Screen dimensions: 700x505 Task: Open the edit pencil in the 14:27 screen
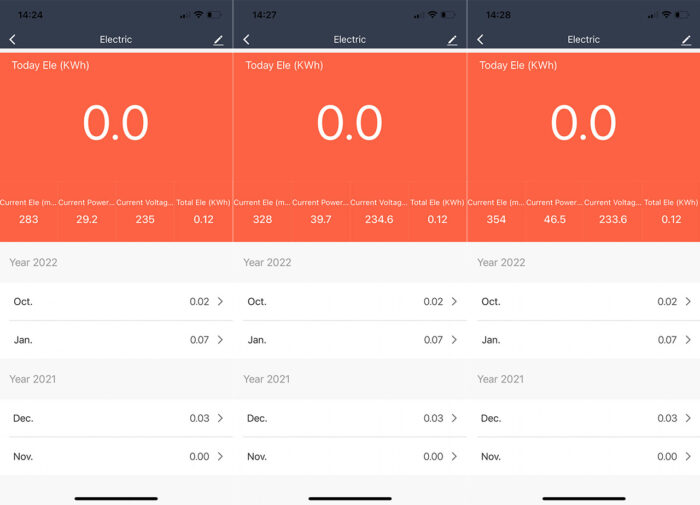[x=452, y=40]
